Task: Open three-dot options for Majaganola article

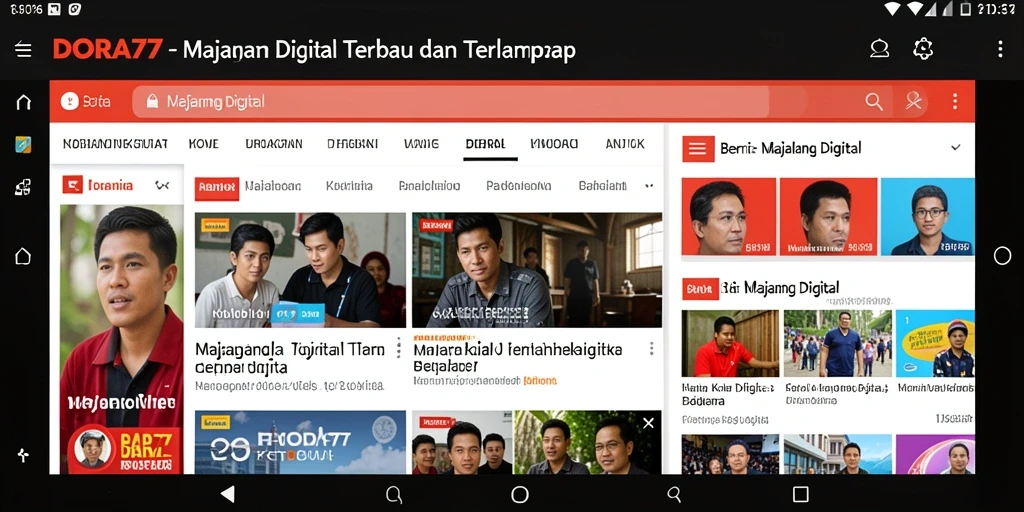Action: [x=398, y=348]
